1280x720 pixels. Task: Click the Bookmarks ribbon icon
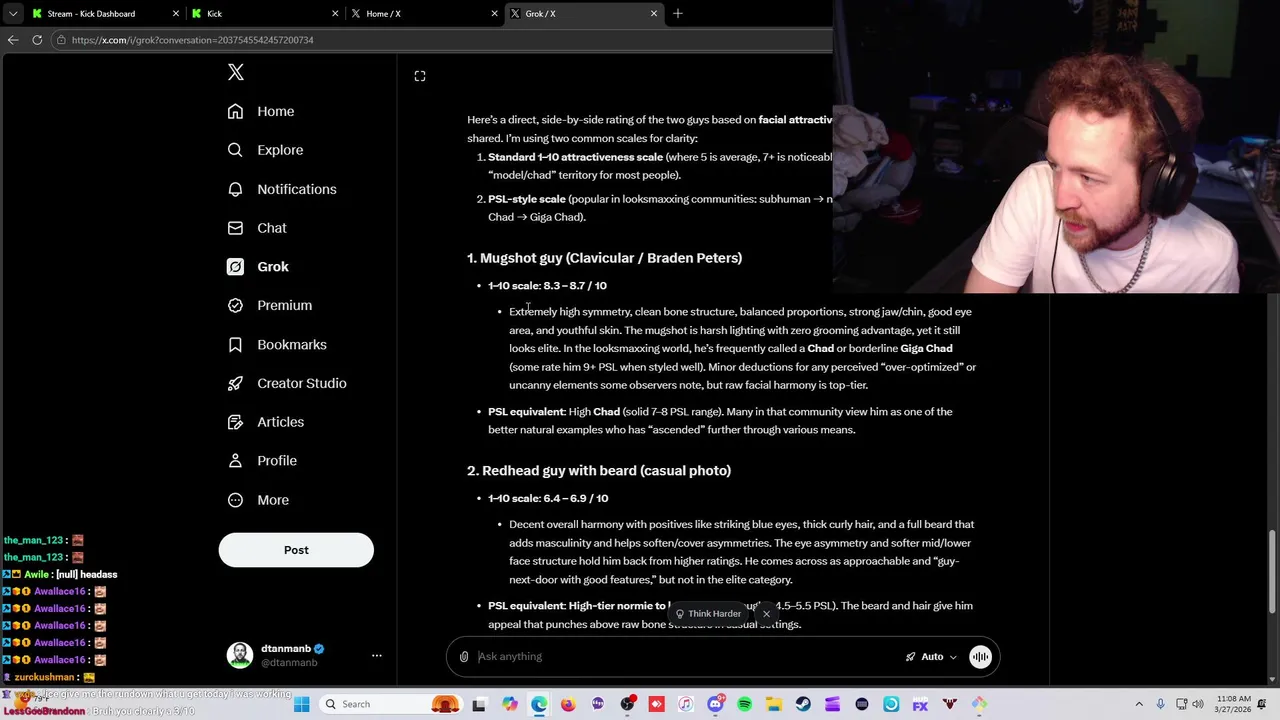235,344
